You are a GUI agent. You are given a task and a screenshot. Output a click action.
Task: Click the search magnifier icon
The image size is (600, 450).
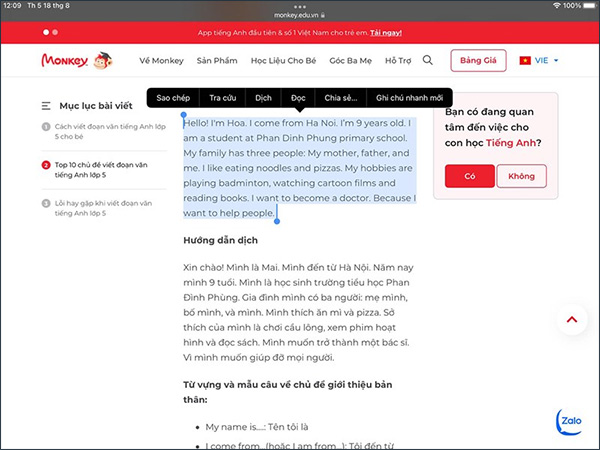(x=428, y=60)
